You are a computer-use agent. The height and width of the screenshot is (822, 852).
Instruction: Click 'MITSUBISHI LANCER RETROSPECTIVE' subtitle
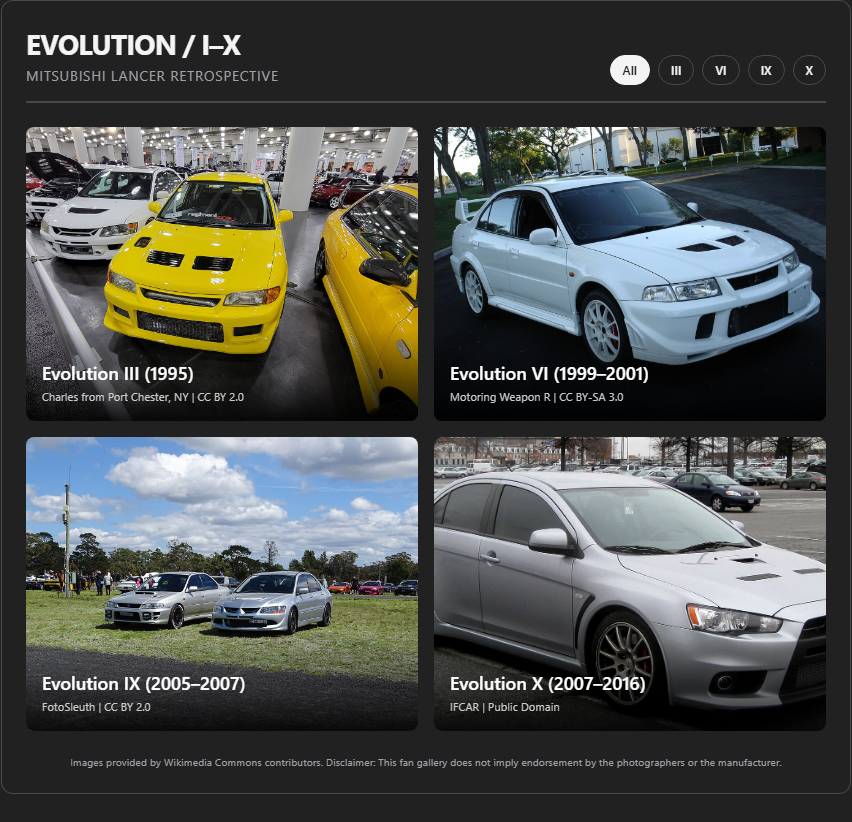[x=152, y=76]
